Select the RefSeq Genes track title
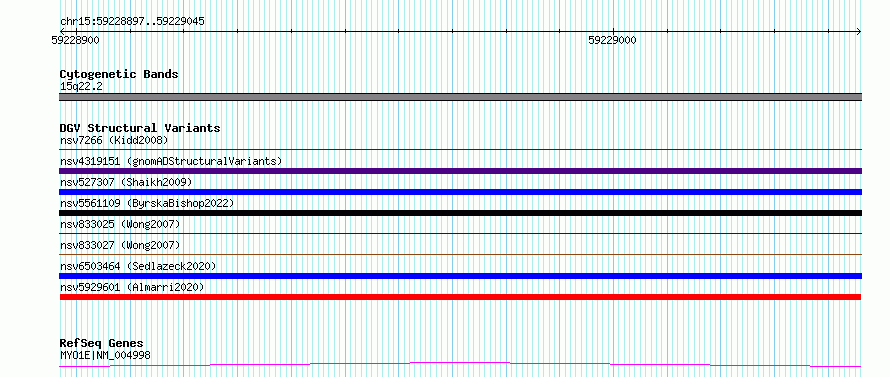This screenshot has height=377, width=890. [x=101, y=343]
